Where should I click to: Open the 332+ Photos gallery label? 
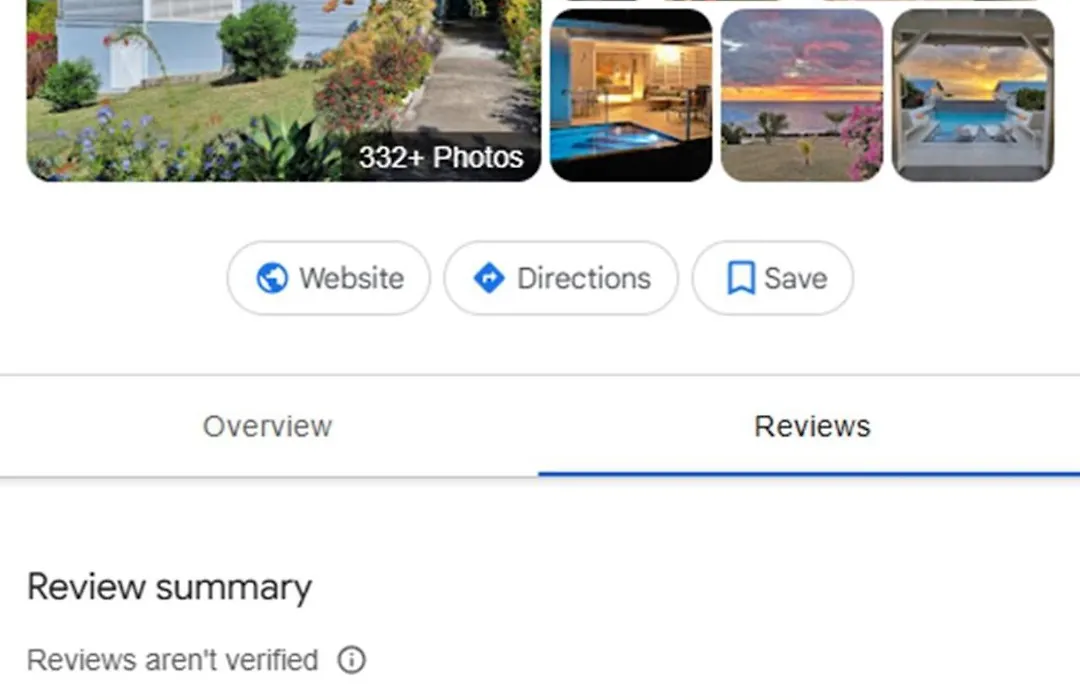pyautogui.click(x=441, y=158)
